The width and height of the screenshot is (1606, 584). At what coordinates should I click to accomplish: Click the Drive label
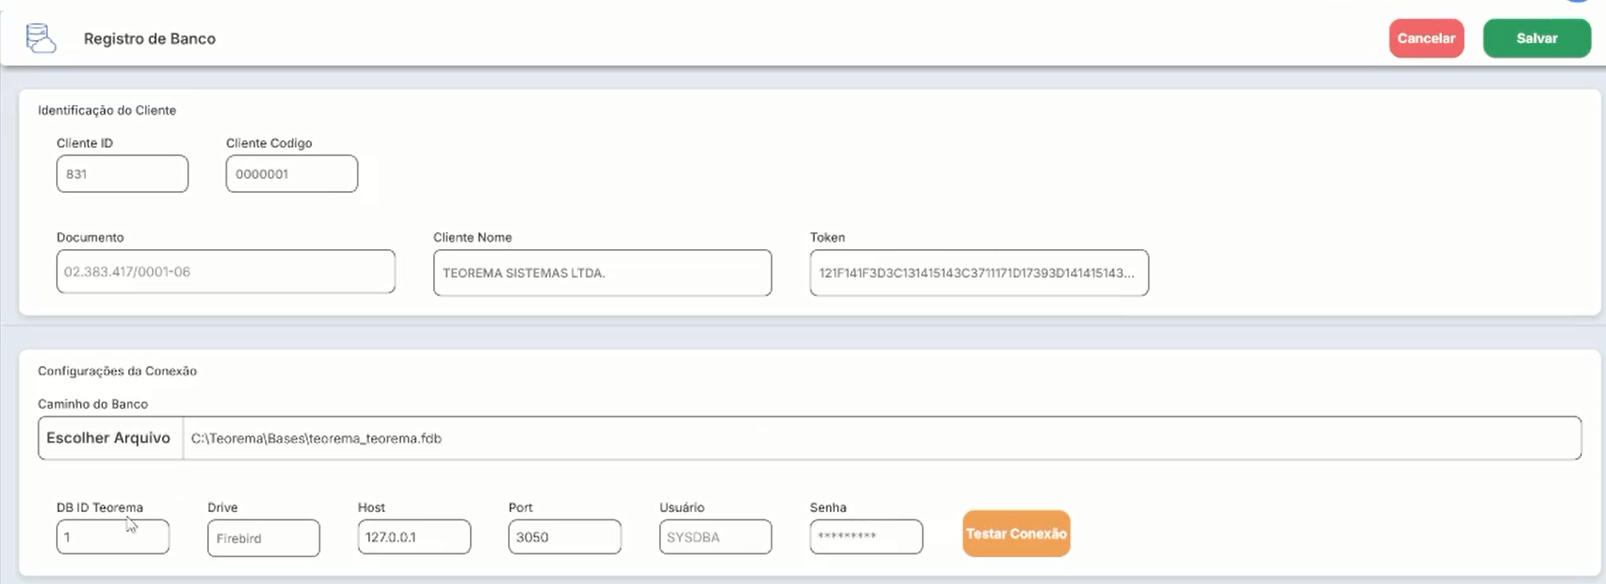tap(222, 507)
